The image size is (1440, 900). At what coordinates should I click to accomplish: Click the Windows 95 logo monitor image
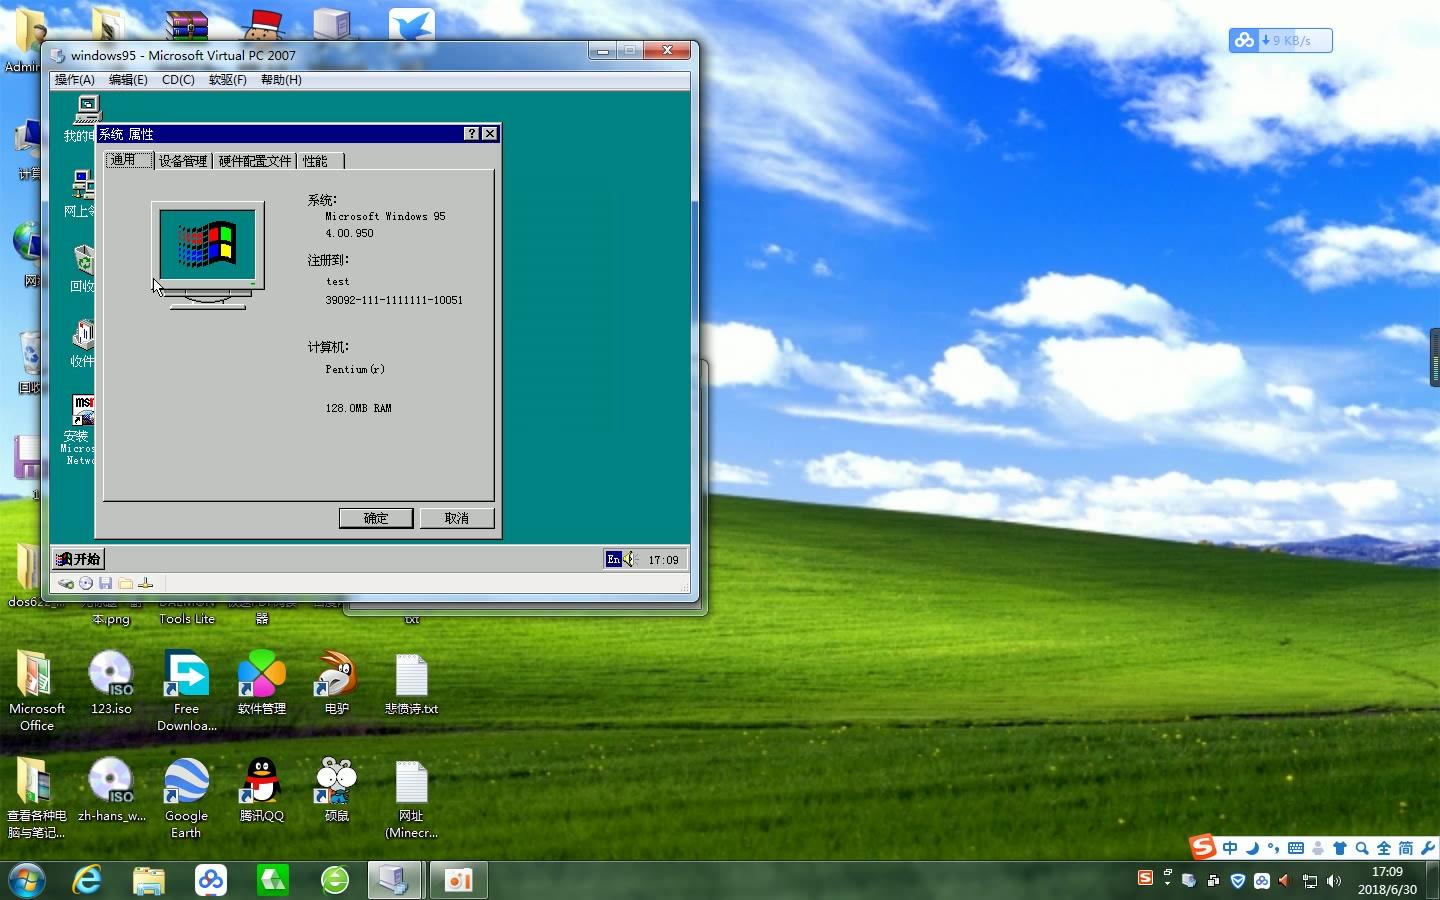[208, 255]
